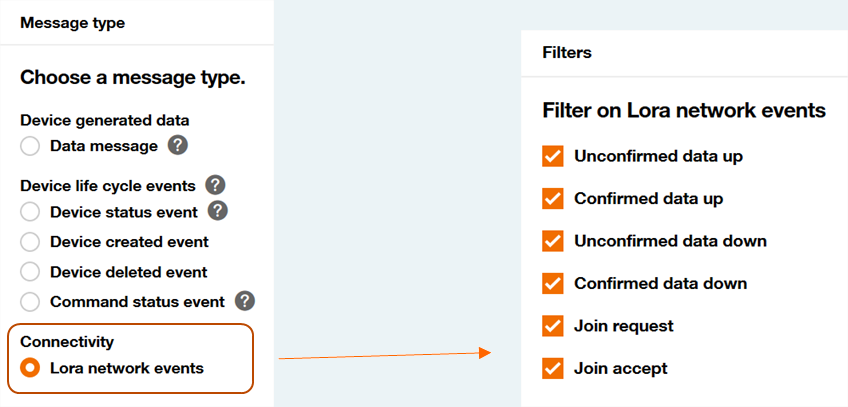Select the Data message radio button

coord(30,146)
